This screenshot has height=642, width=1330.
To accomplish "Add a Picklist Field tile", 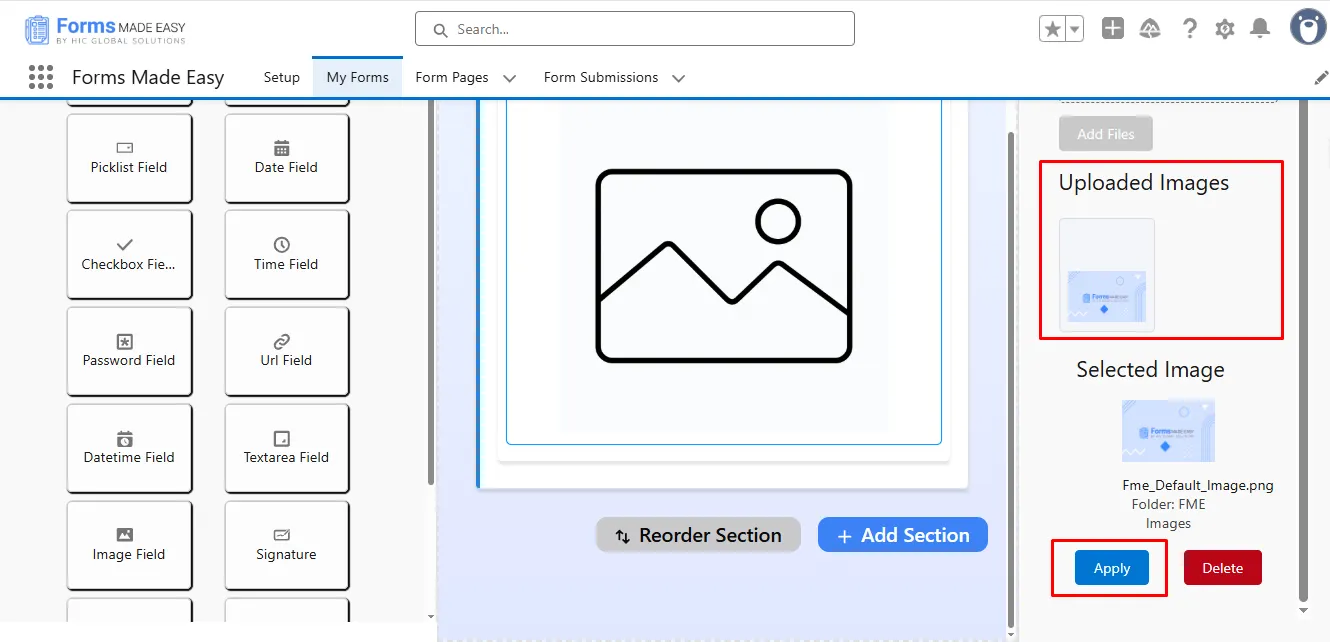I will point(129,157).
